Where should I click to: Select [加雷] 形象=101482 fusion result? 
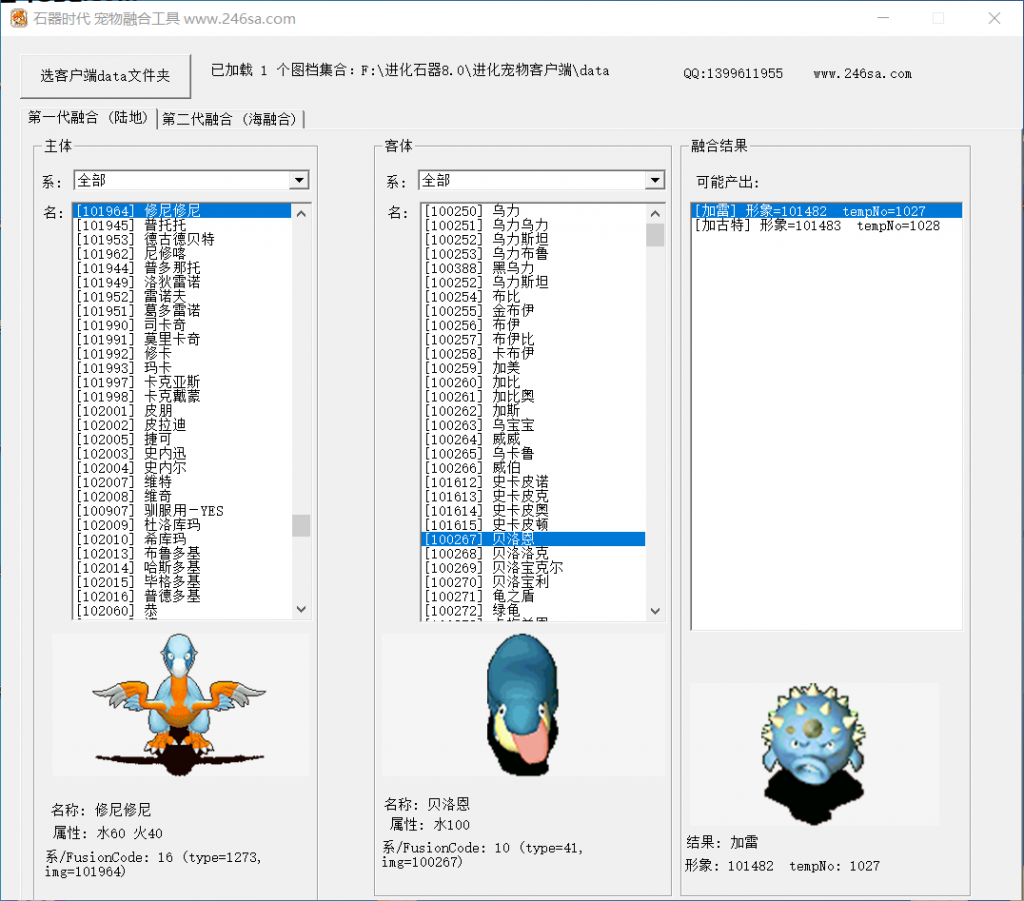(826, 211)
